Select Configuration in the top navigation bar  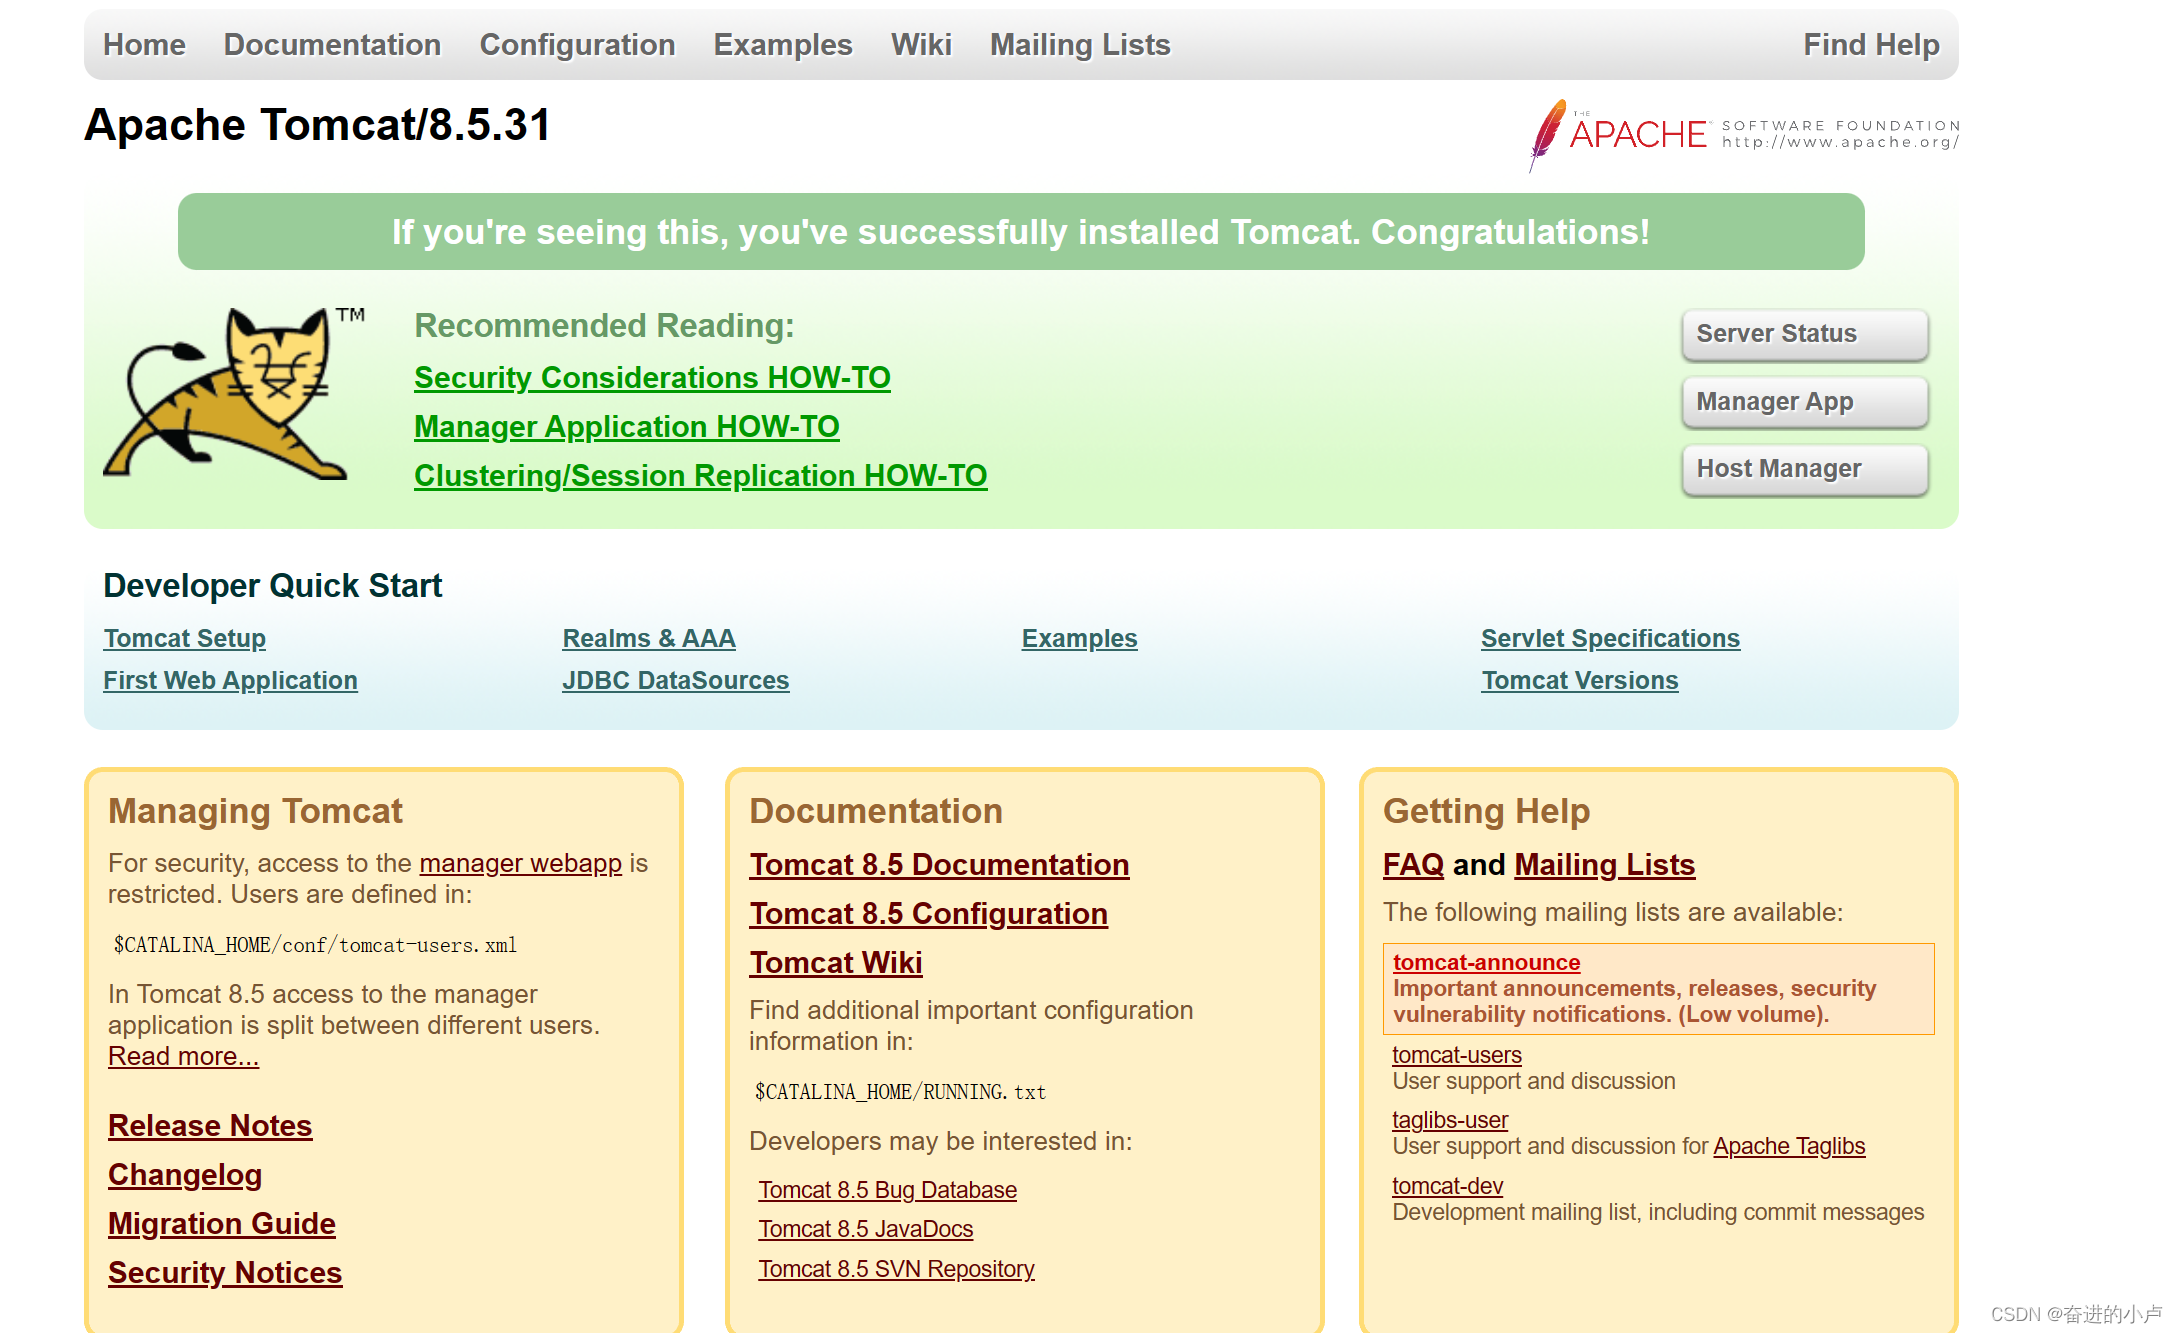pyautogui.click(x=577, y=45)
